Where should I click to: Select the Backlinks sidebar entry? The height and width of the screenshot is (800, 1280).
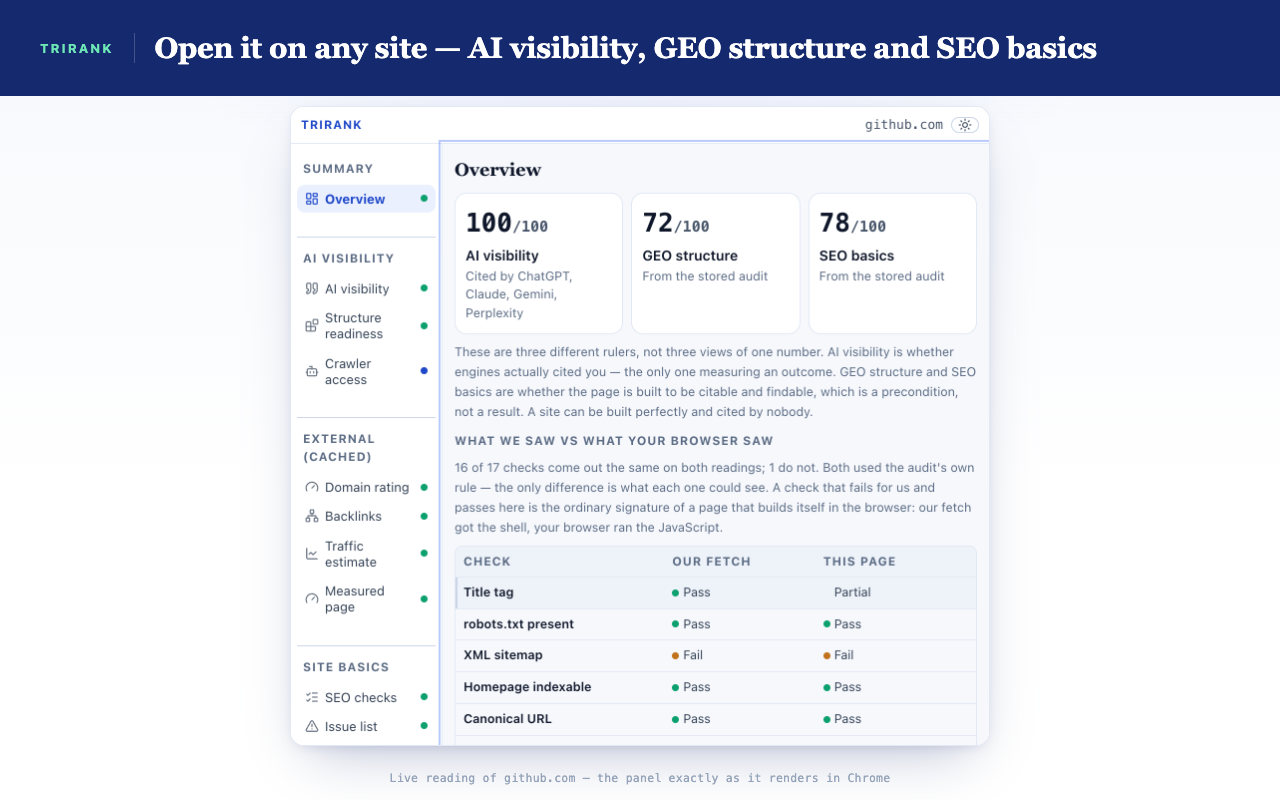click(x=366, y=517)
